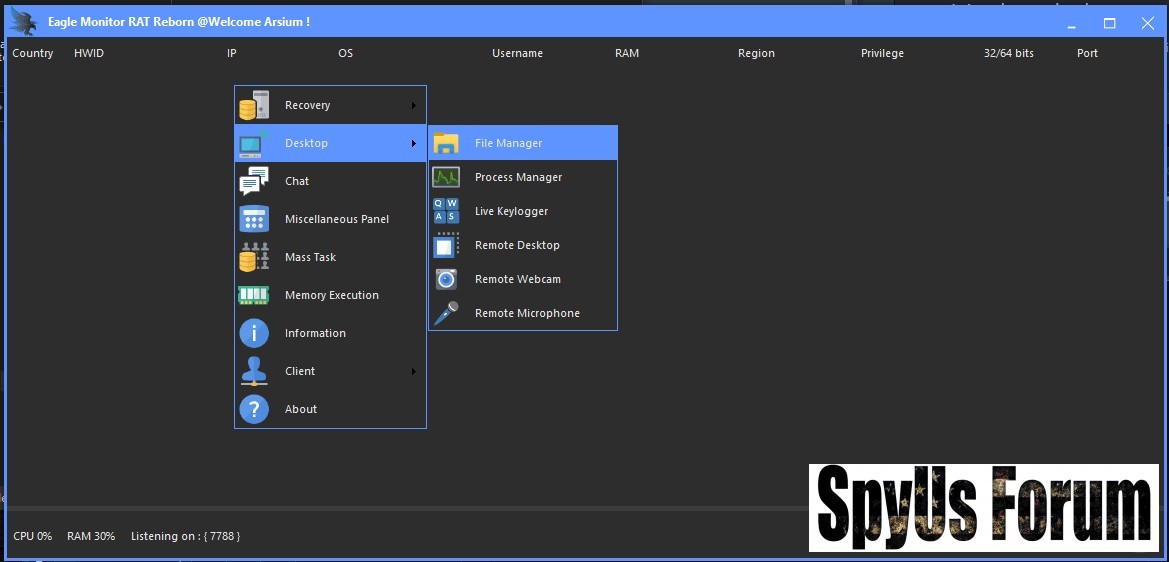
Task: Select the Memory Execution RAM icon
Action: [x=254, y=295]
